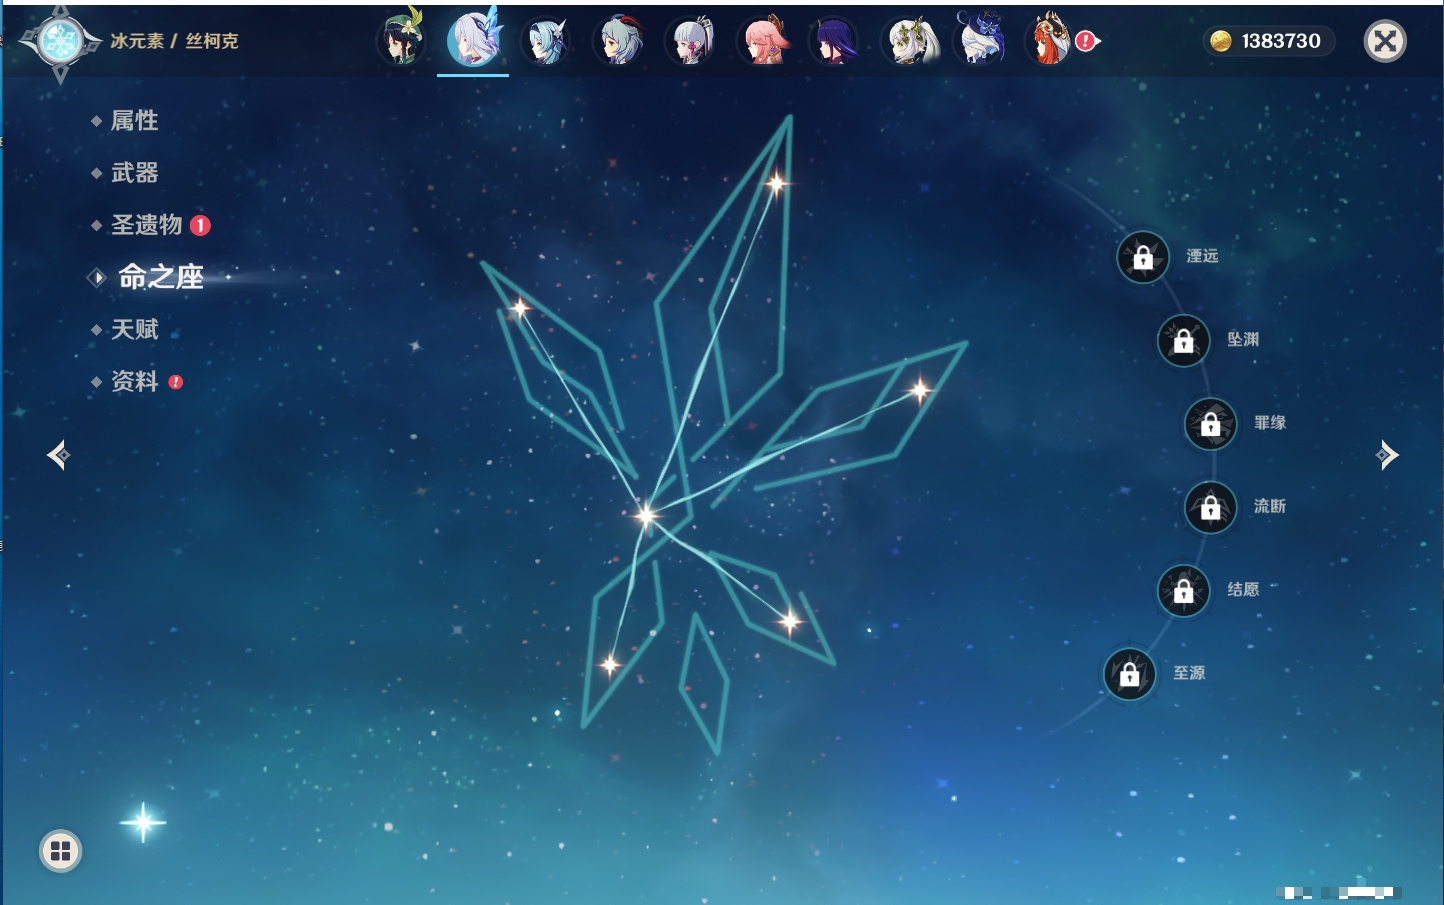Choose the Raiden Shogun avatar
Screen dimensions: 1444x905
(x=834, y=42)
